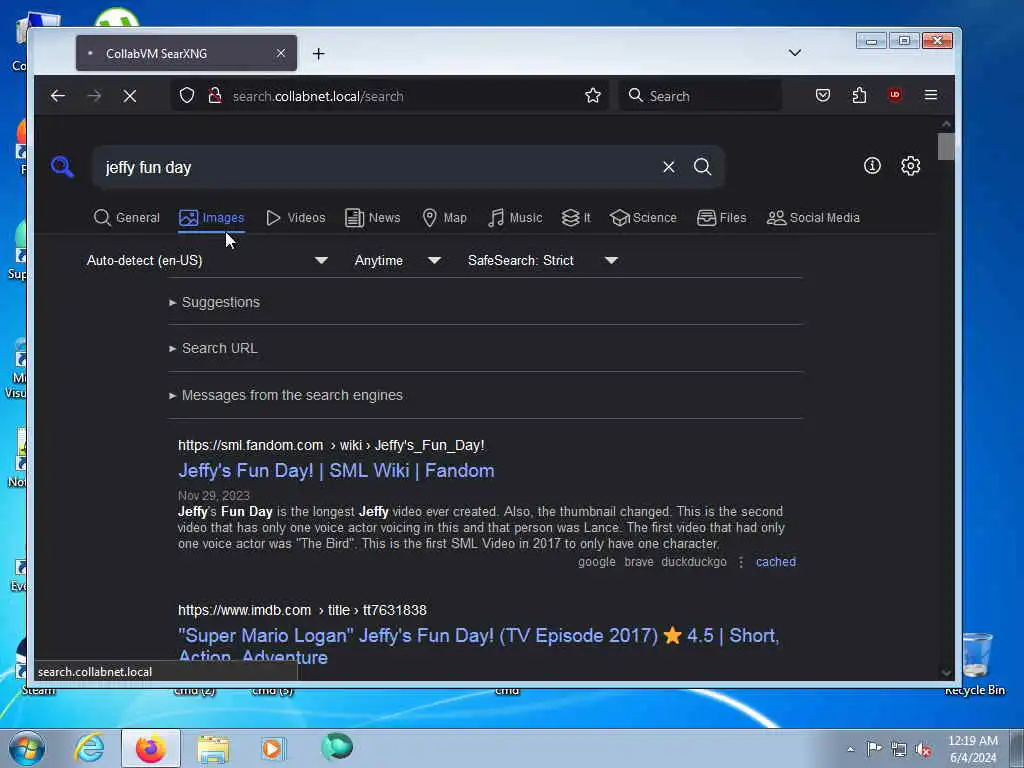Image resolution: width=1024 pixels, height=768 pixels.
Task: Switch to the Social Media search tab
Action: tap(813, 217)
